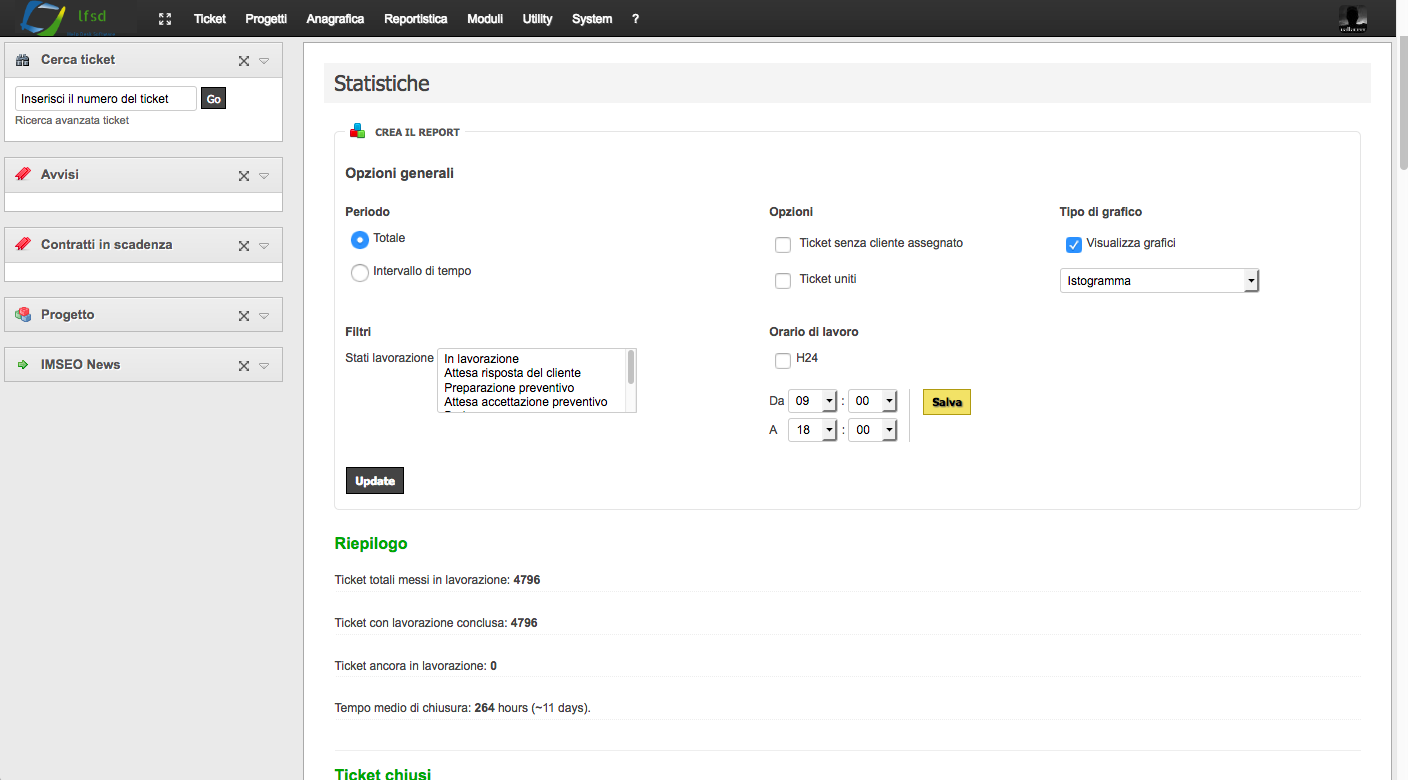This screenshot has height=780, width=1408.
Task: Click the fullscreen expand icon in top bar
Action: (x=164, y=18)
